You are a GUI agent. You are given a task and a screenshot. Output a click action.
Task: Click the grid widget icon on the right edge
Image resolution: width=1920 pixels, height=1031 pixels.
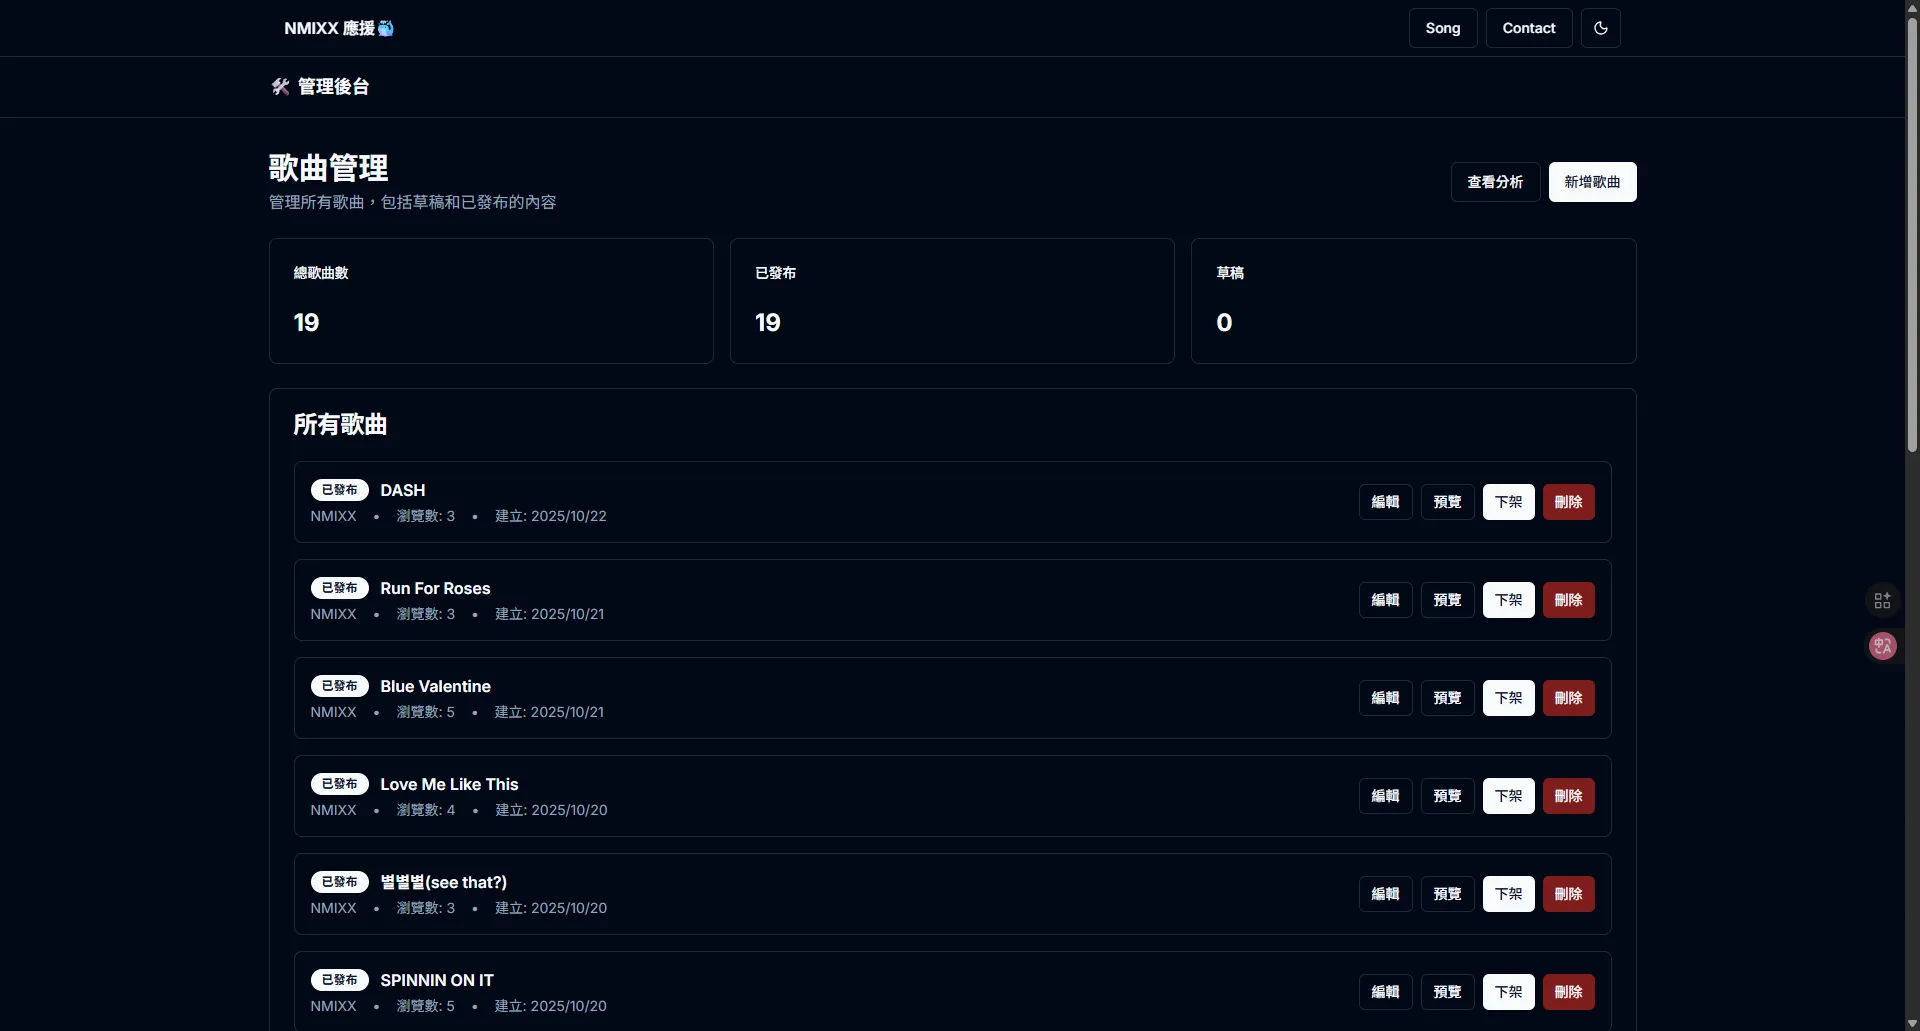coord(1882,600)
